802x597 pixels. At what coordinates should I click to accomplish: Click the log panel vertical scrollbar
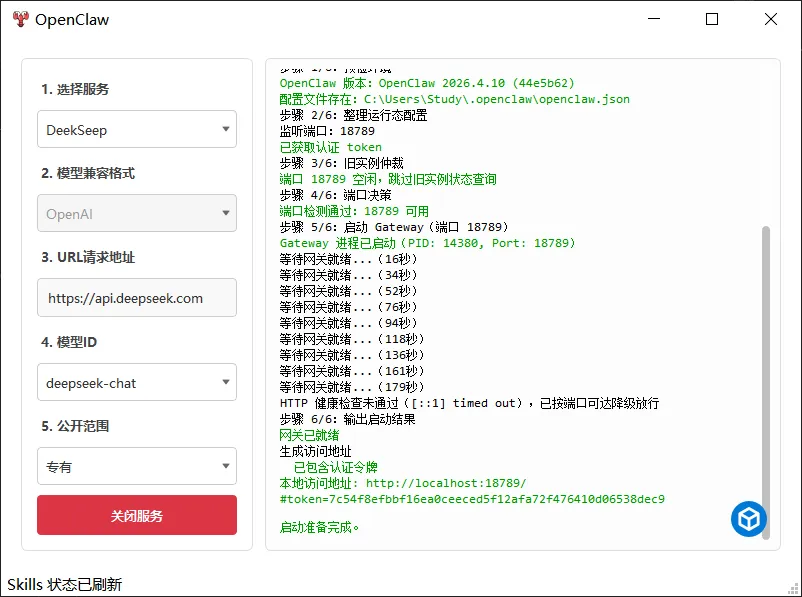click(766, 383)
